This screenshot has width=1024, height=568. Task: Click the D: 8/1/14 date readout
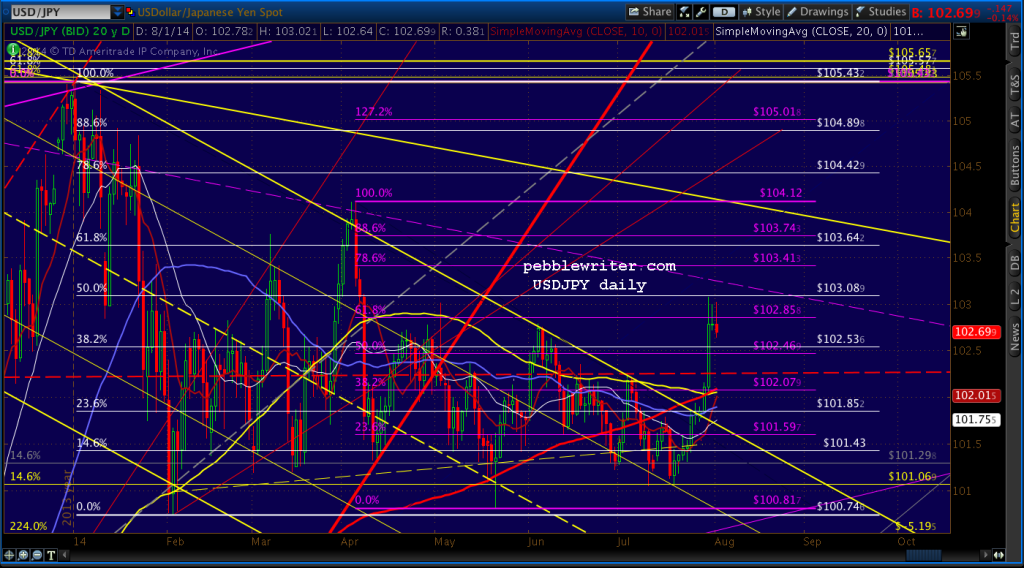click(163, 31)
